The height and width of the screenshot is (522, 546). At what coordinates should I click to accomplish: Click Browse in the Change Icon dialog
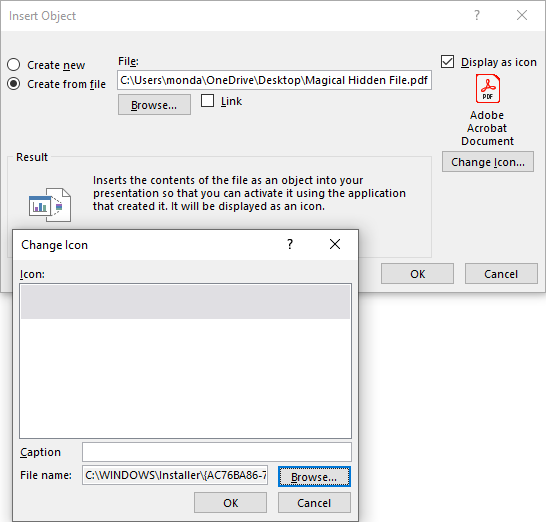(x=314, y=477)
